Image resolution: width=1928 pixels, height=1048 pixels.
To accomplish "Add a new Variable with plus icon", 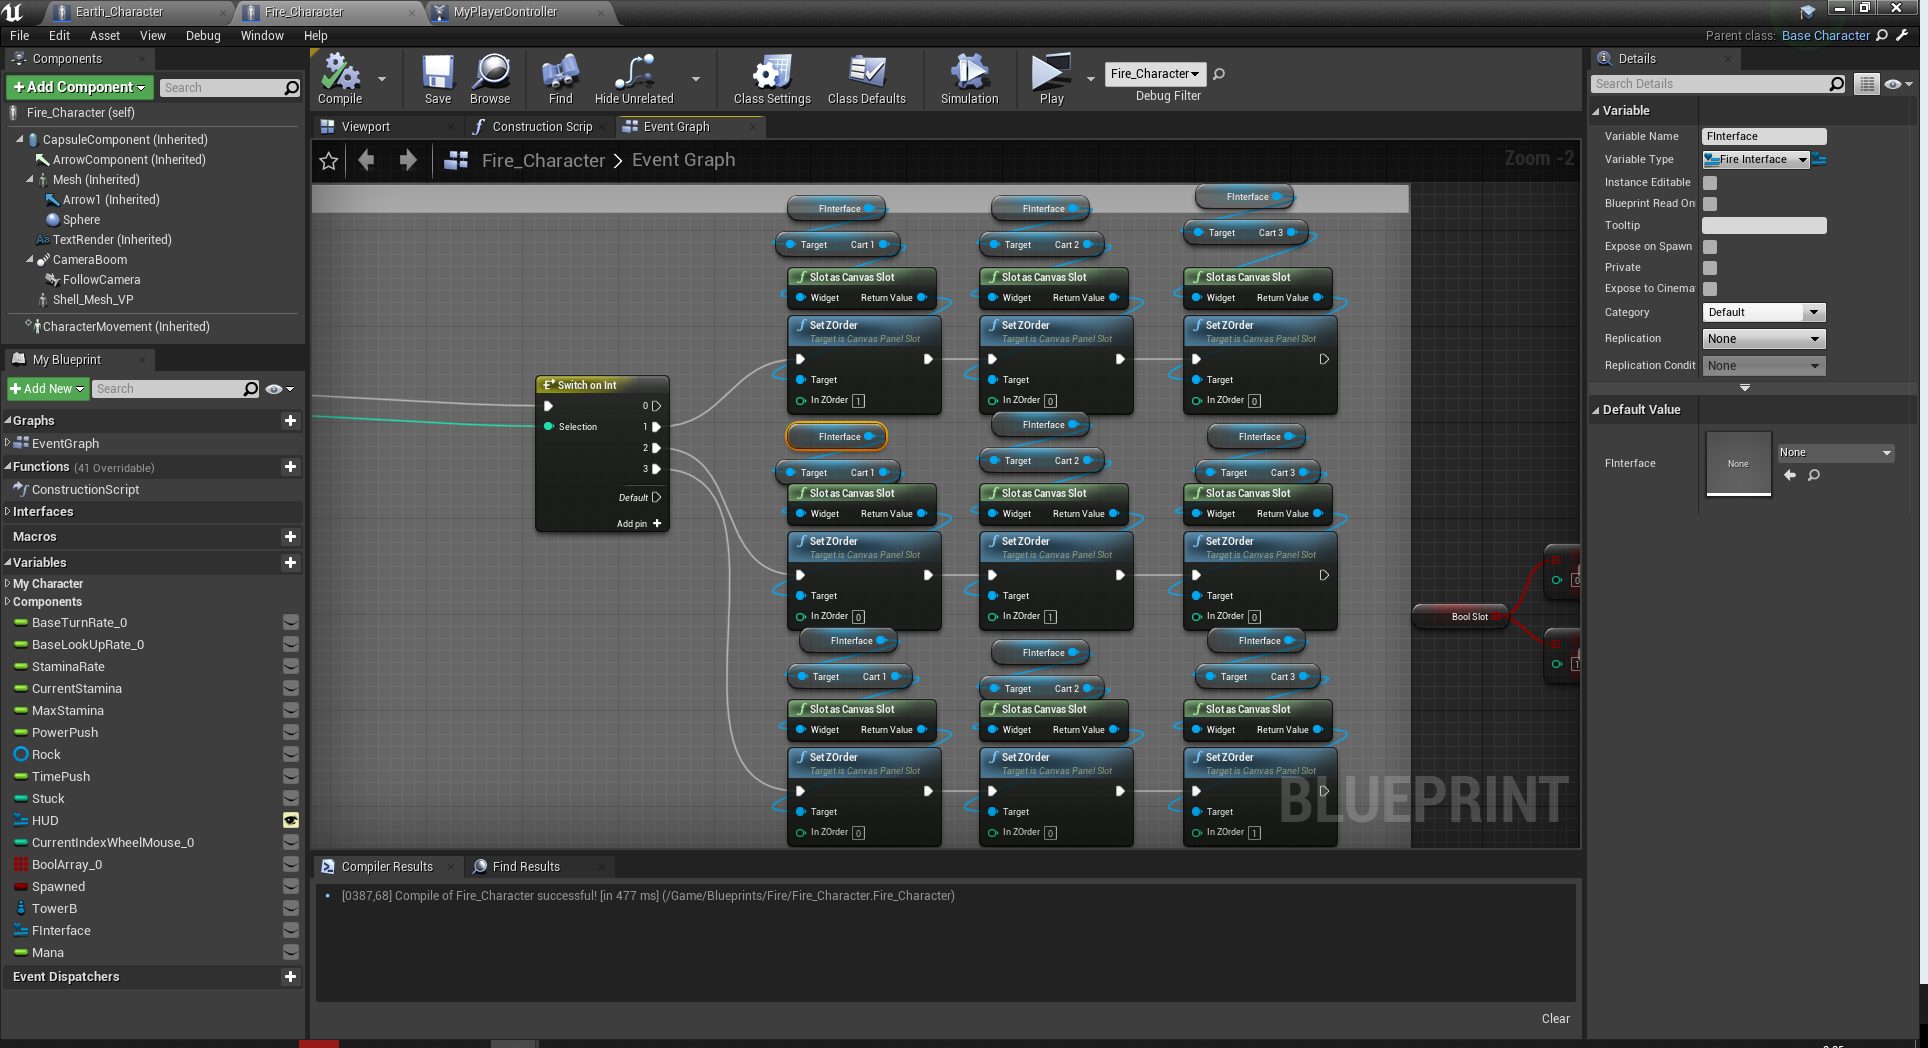I will point(290,563).
